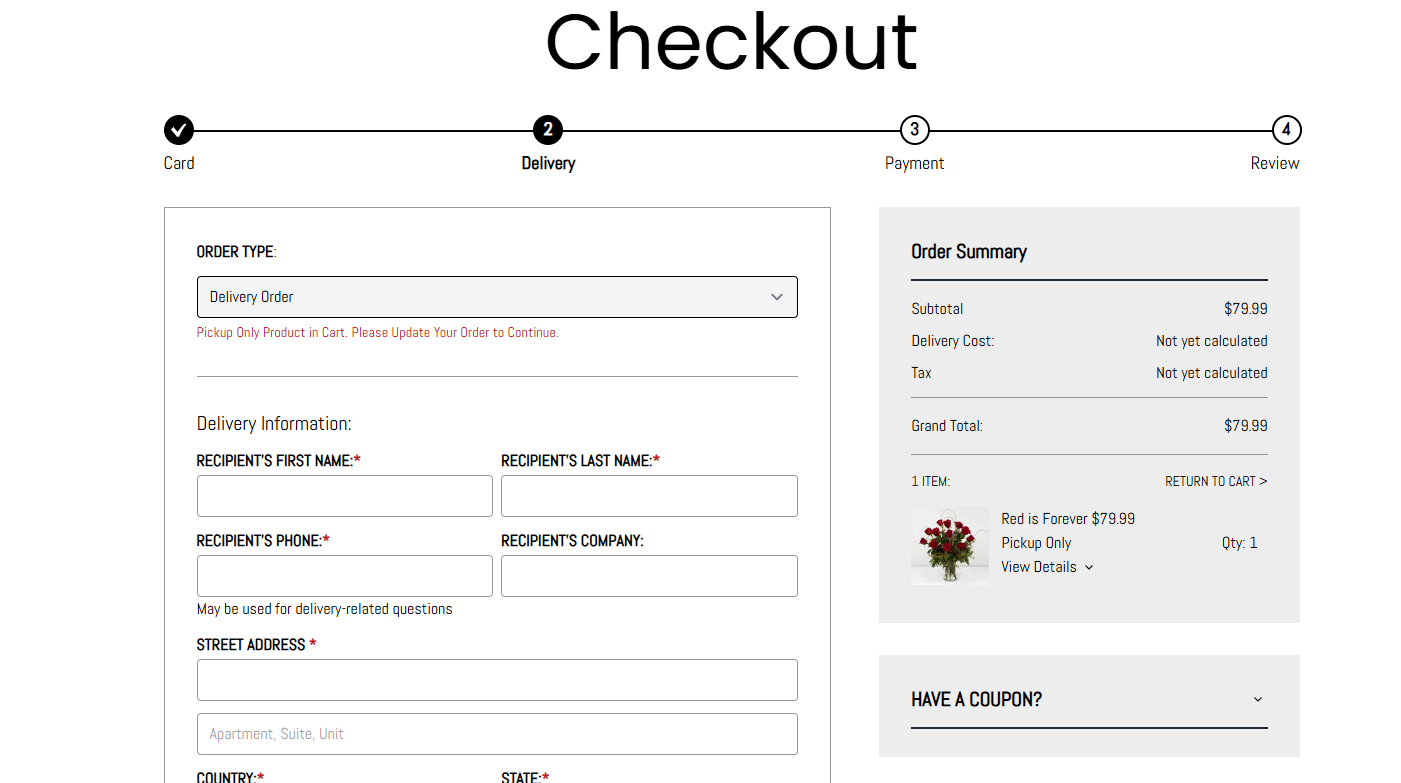Click the Delivery step number 2 circle
1401x783 pixels.
(x=548, y=130)
